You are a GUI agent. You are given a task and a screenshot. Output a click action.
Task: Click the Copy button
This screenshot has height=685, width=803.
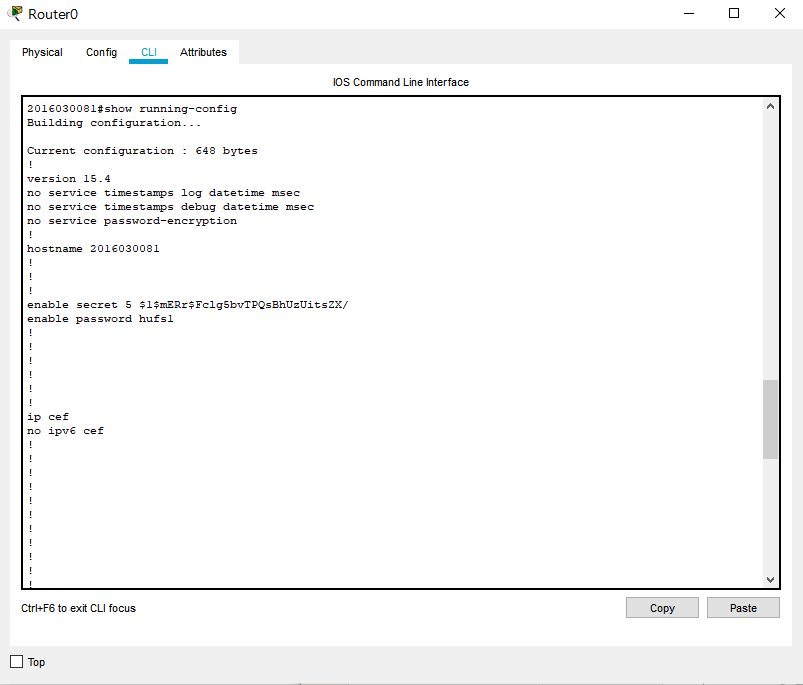pyautogui.click(x=662, y=608)
